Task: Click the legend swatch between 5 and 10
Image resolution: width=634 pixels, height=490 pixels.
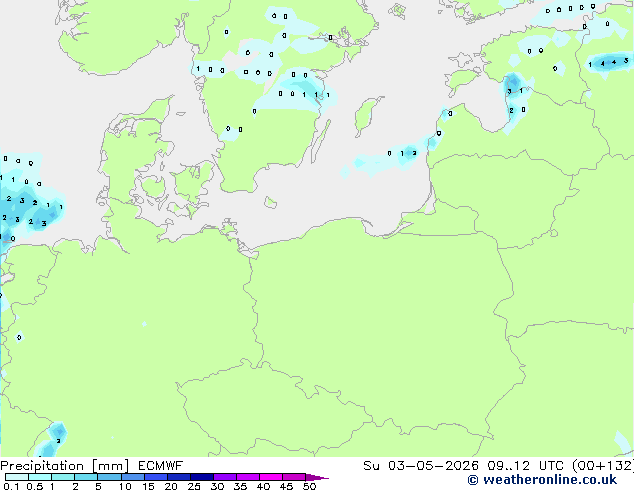Action: pyautogui.click(x=109, y=477)
